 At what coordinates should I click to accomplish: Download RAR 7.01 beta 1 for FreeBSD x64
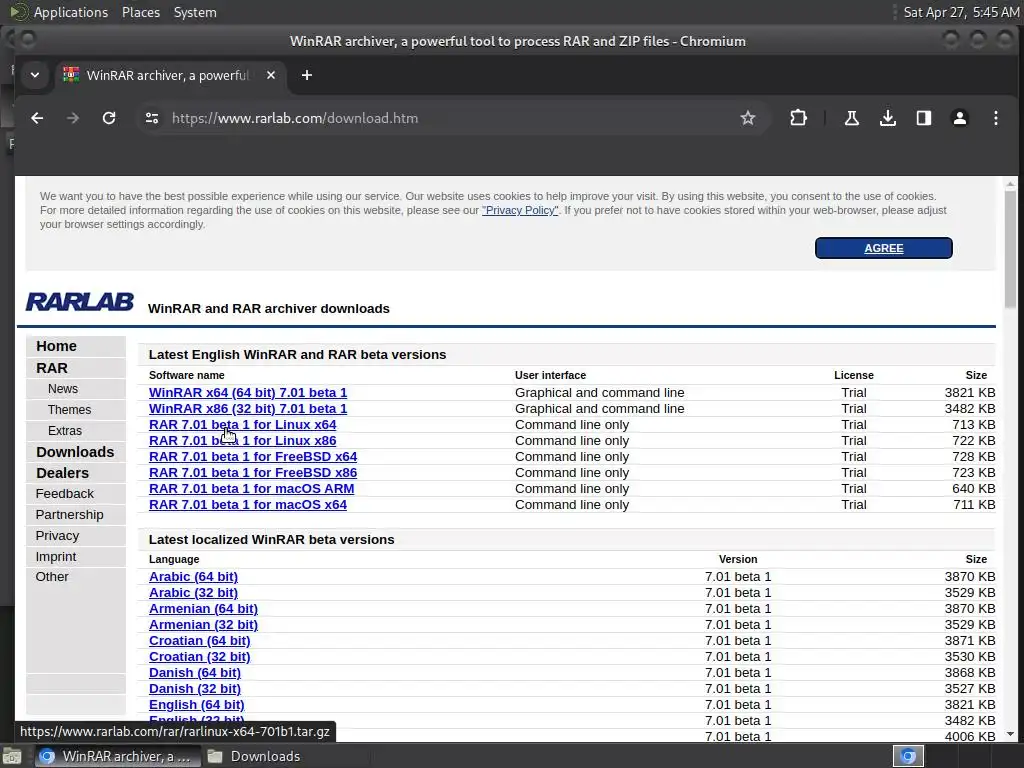pos(253,456)
